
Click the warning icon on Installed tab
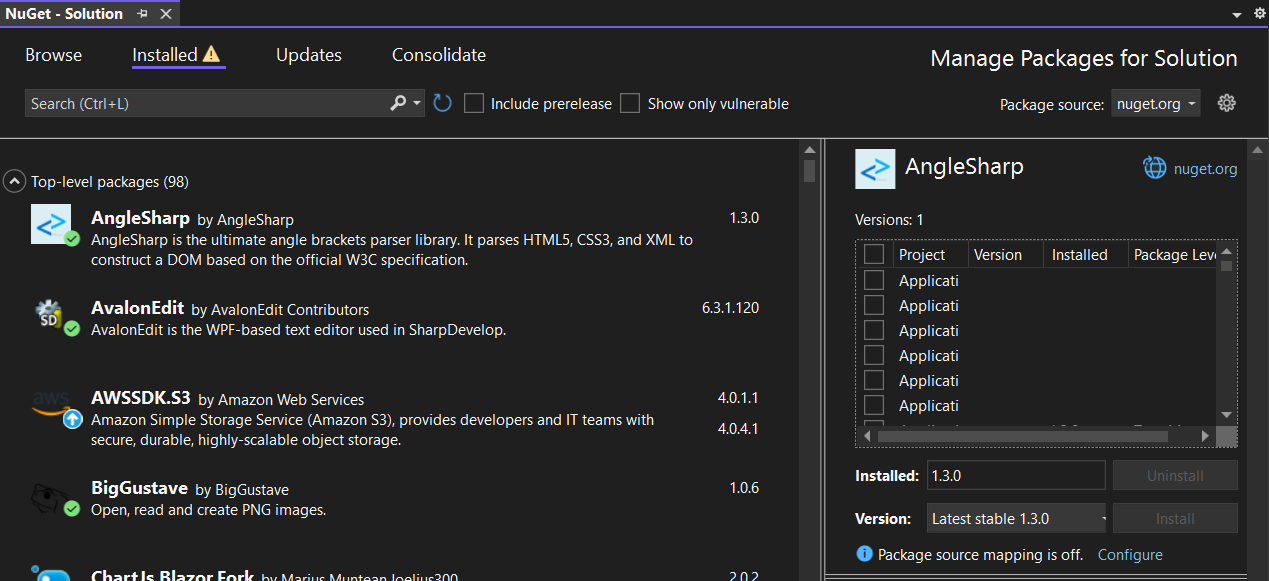(x=211, y=55)
